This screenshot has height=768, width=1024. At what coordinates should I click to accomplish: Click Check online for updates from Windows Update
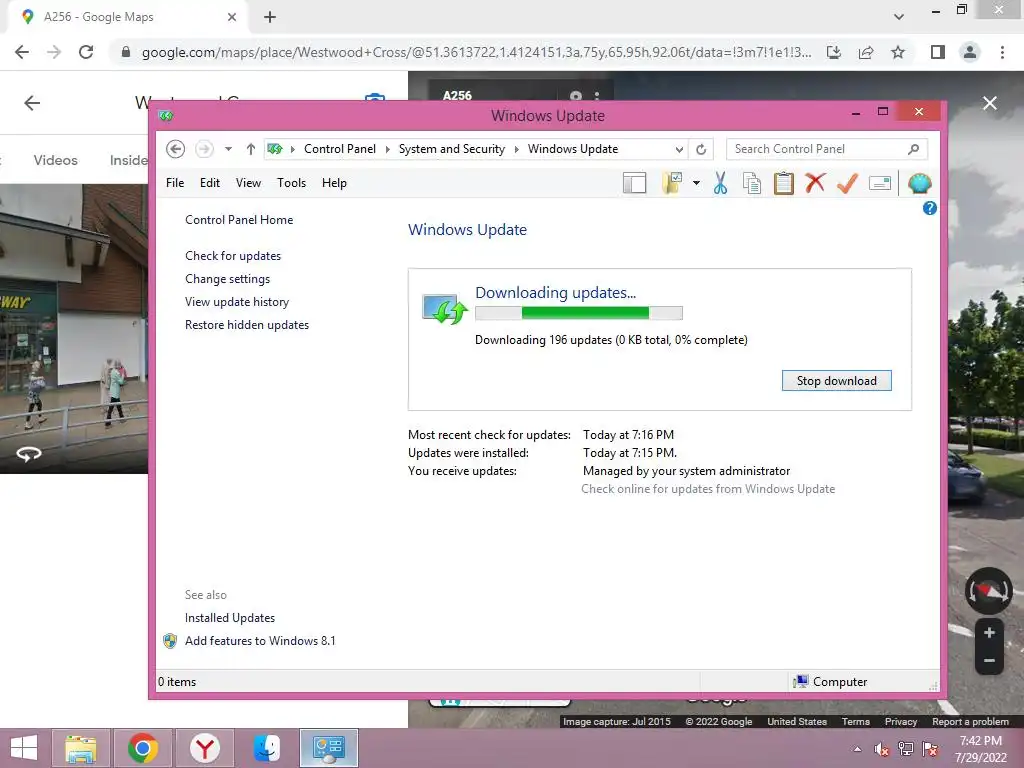pyautogui.click(x=708, y=489)
